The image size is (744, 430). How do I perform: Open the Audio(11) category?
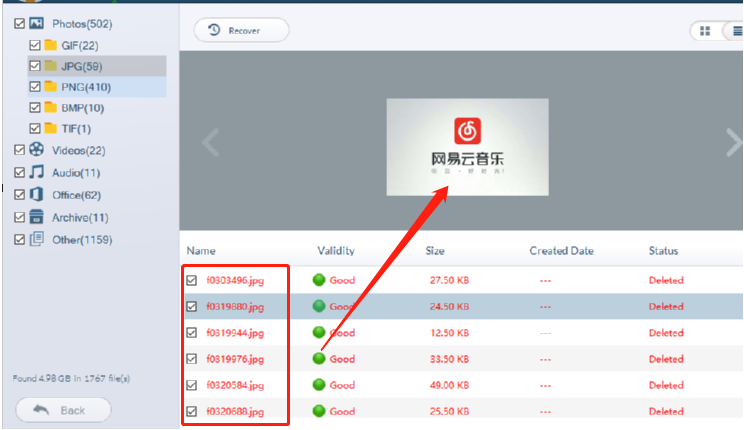(76, 173)
